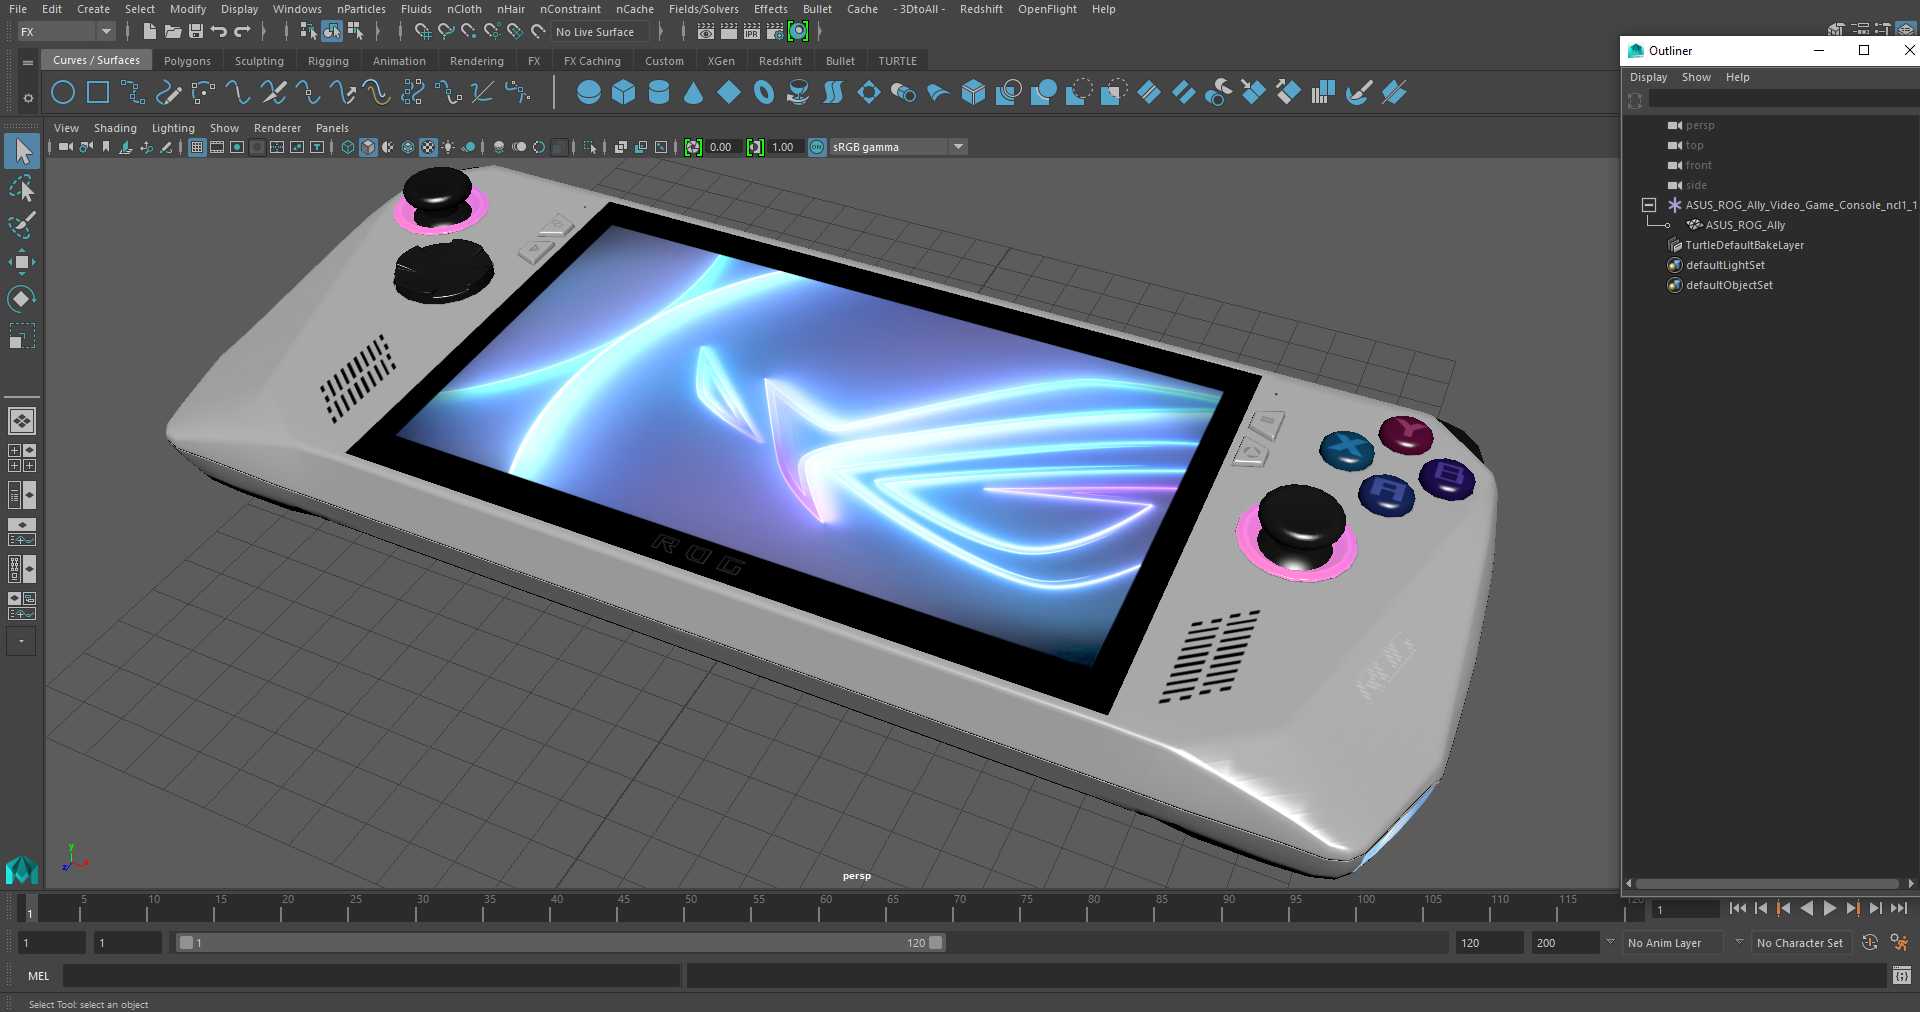1920x1012 pixels.
Task: Create a NURBS plane from shelf
Action: 729,93
